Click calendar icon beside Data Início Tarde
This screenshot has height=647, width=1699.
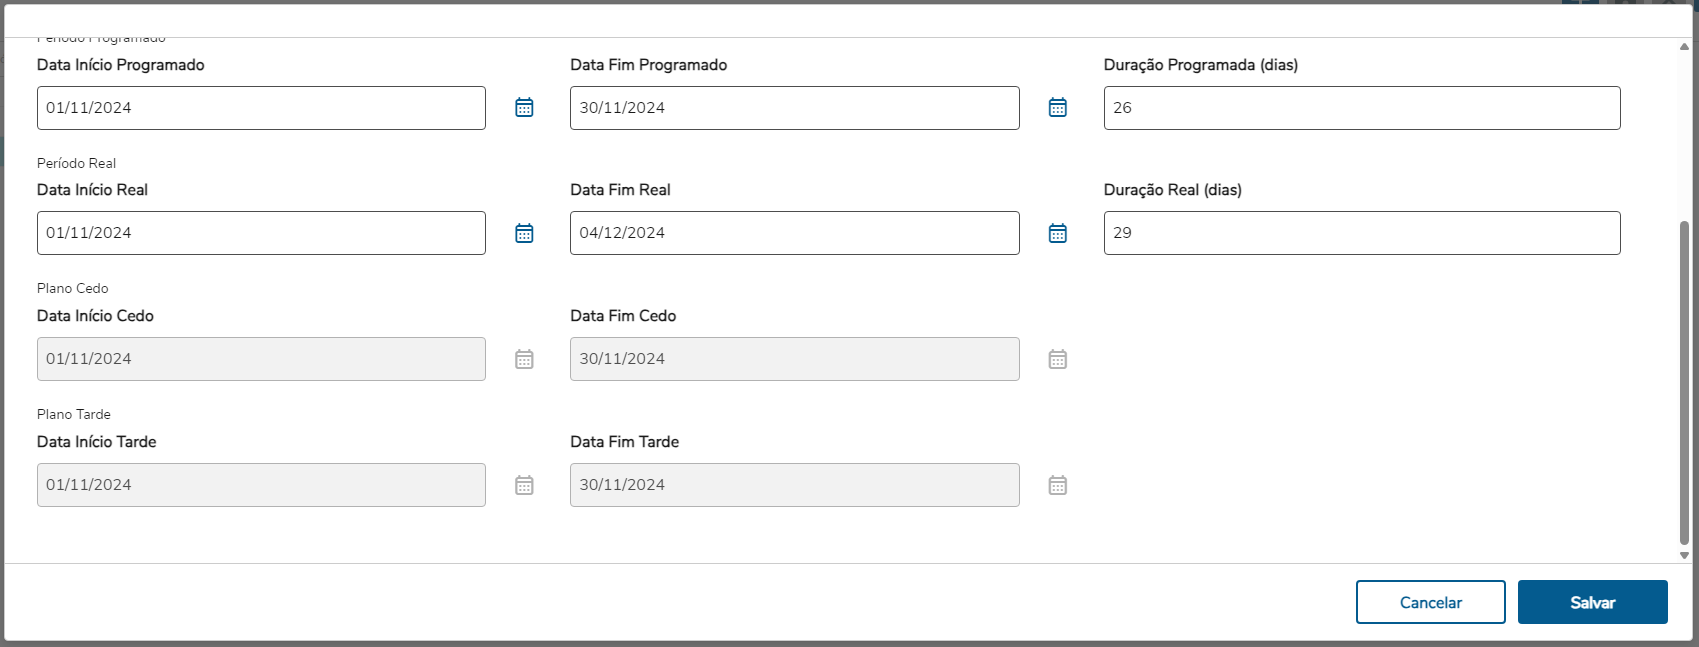524,485
